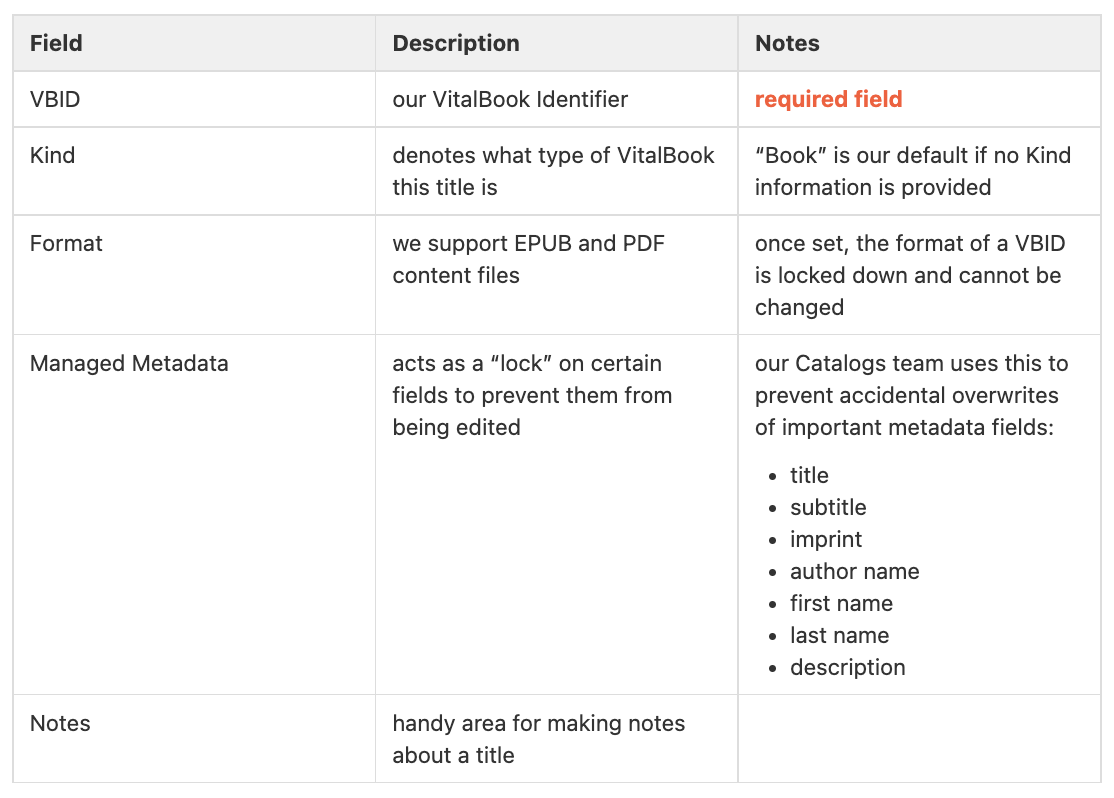Select the 'title' bullet item
1114x798 pixels.
coord(809,475)
